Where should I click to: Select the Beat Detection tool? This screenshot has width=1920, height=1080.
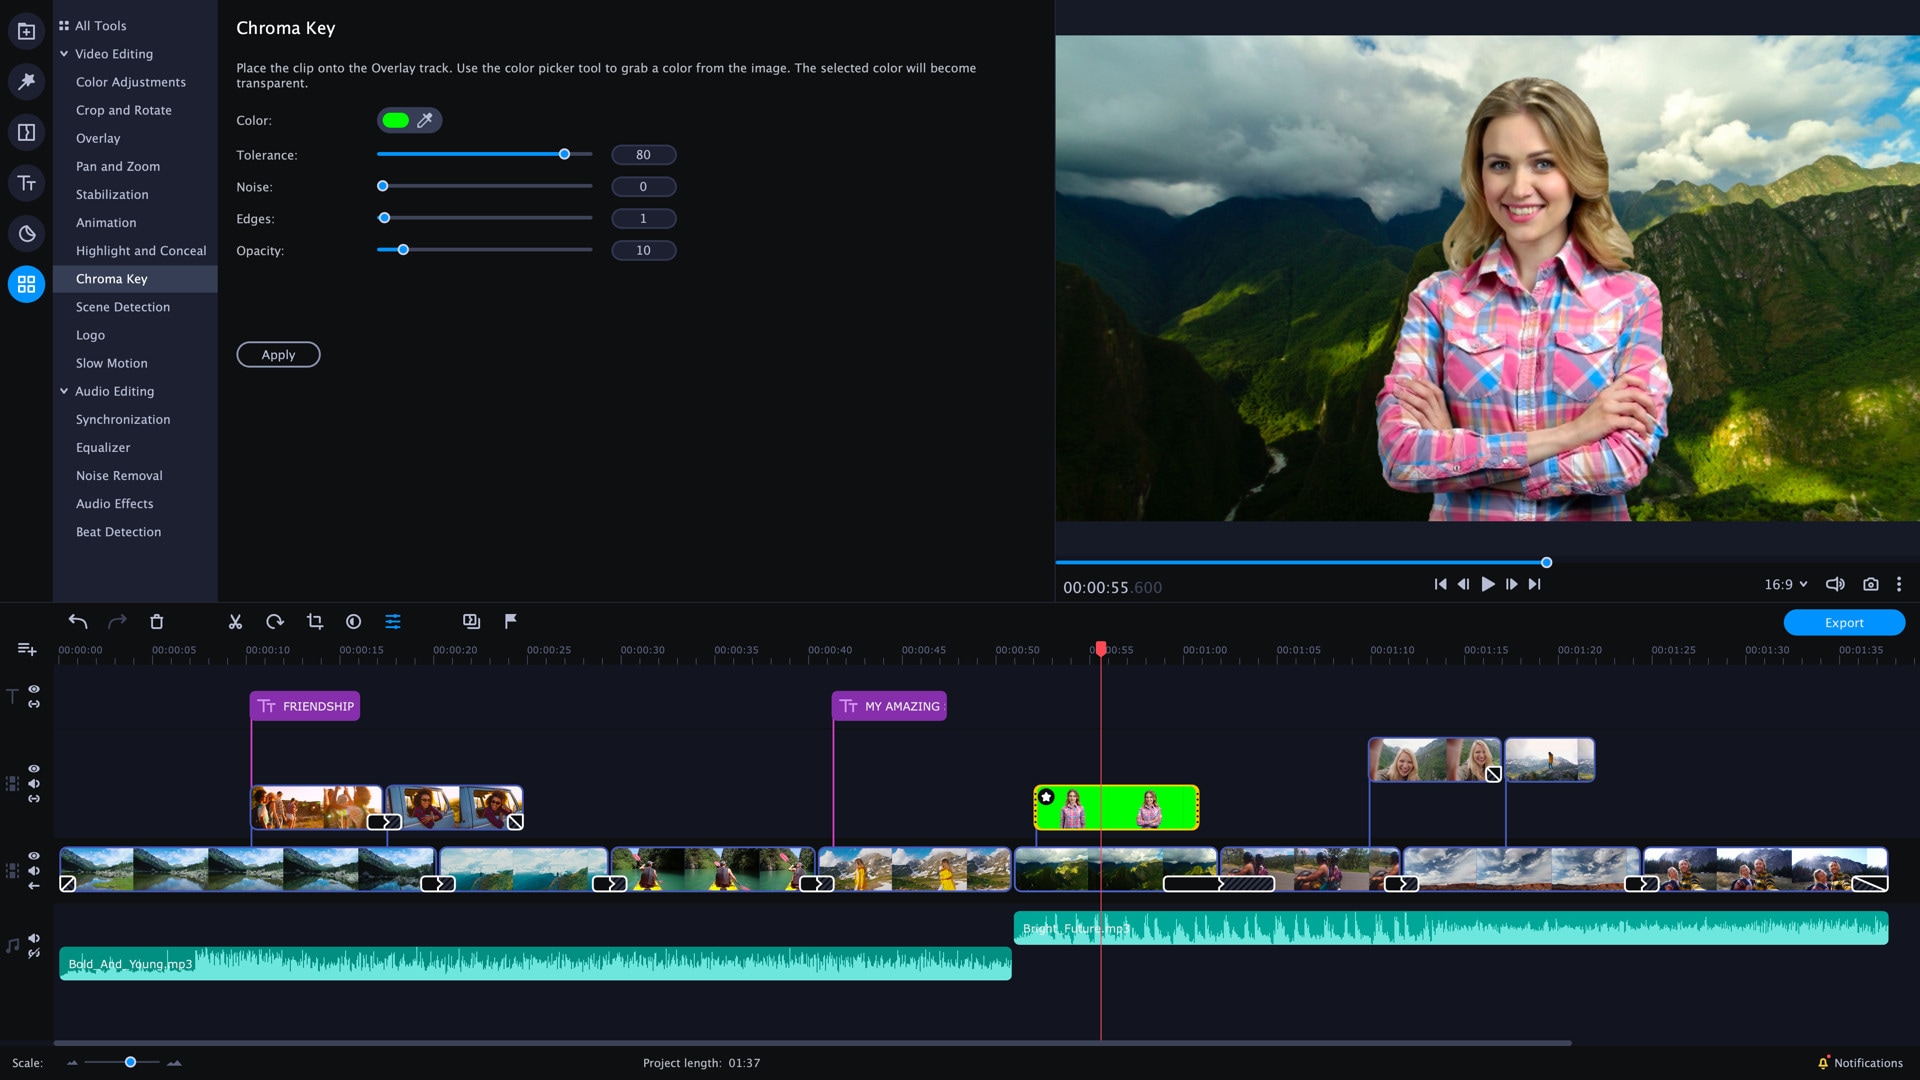117,530
